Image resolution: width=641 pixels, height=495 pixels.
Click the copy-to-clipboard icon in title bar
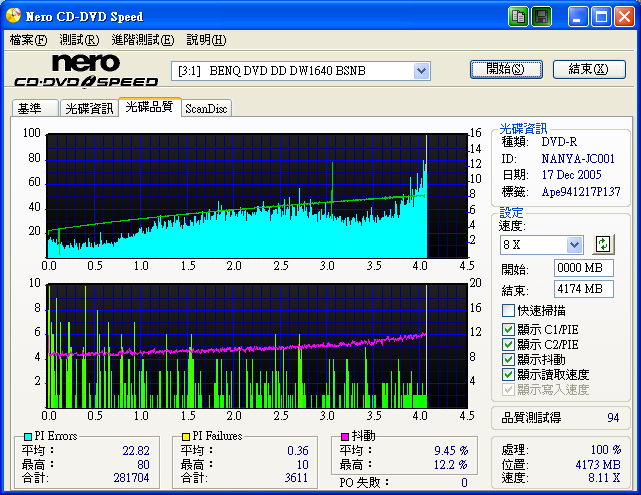coord(518,17)
